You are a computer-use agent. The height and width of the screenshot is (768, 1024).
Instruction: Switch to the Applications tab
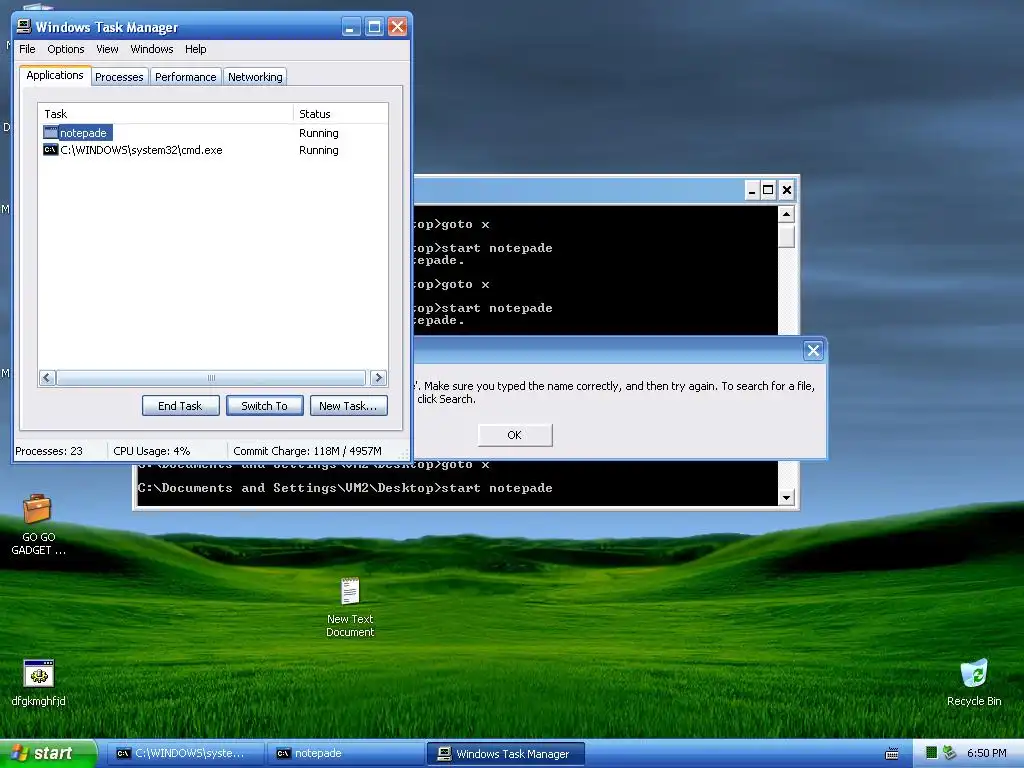(x=55, y=75)
